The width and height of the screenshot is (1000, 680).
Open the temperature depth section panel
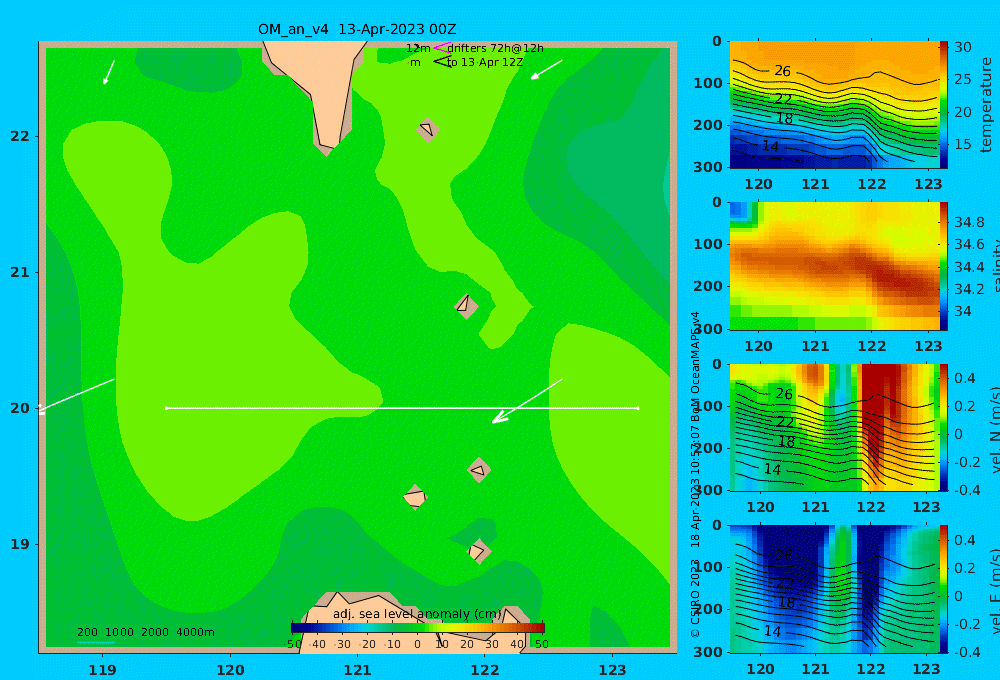pos(834,105)
